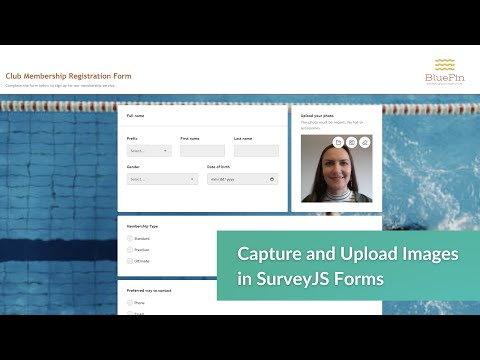Open the Gender dropdown
This screenshot has height=360, width=480.
pos(162,179)
